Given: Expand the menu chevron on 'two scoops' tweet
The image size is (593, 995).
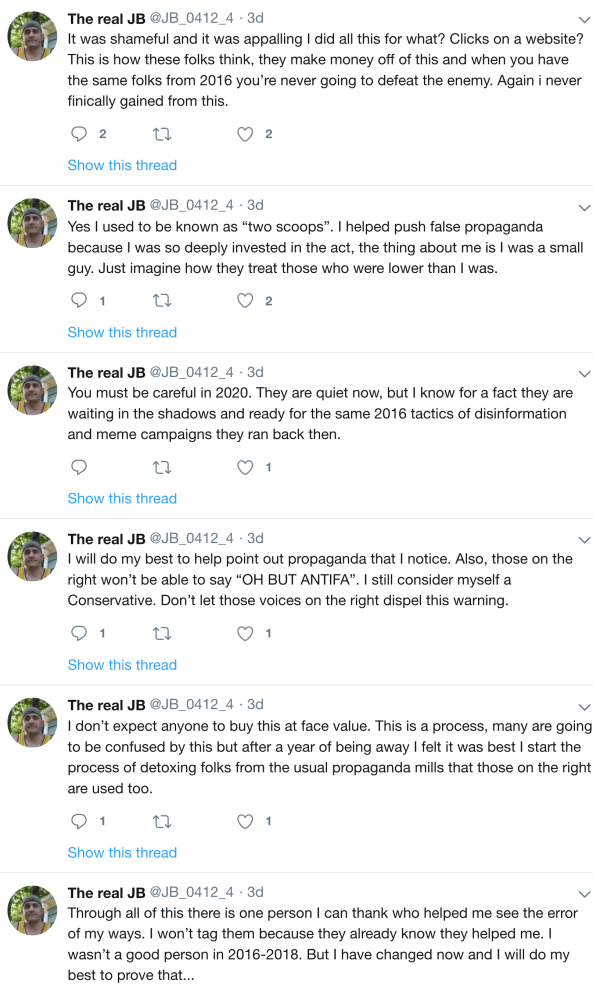Looking at the screenshot, I should (585, 208).
